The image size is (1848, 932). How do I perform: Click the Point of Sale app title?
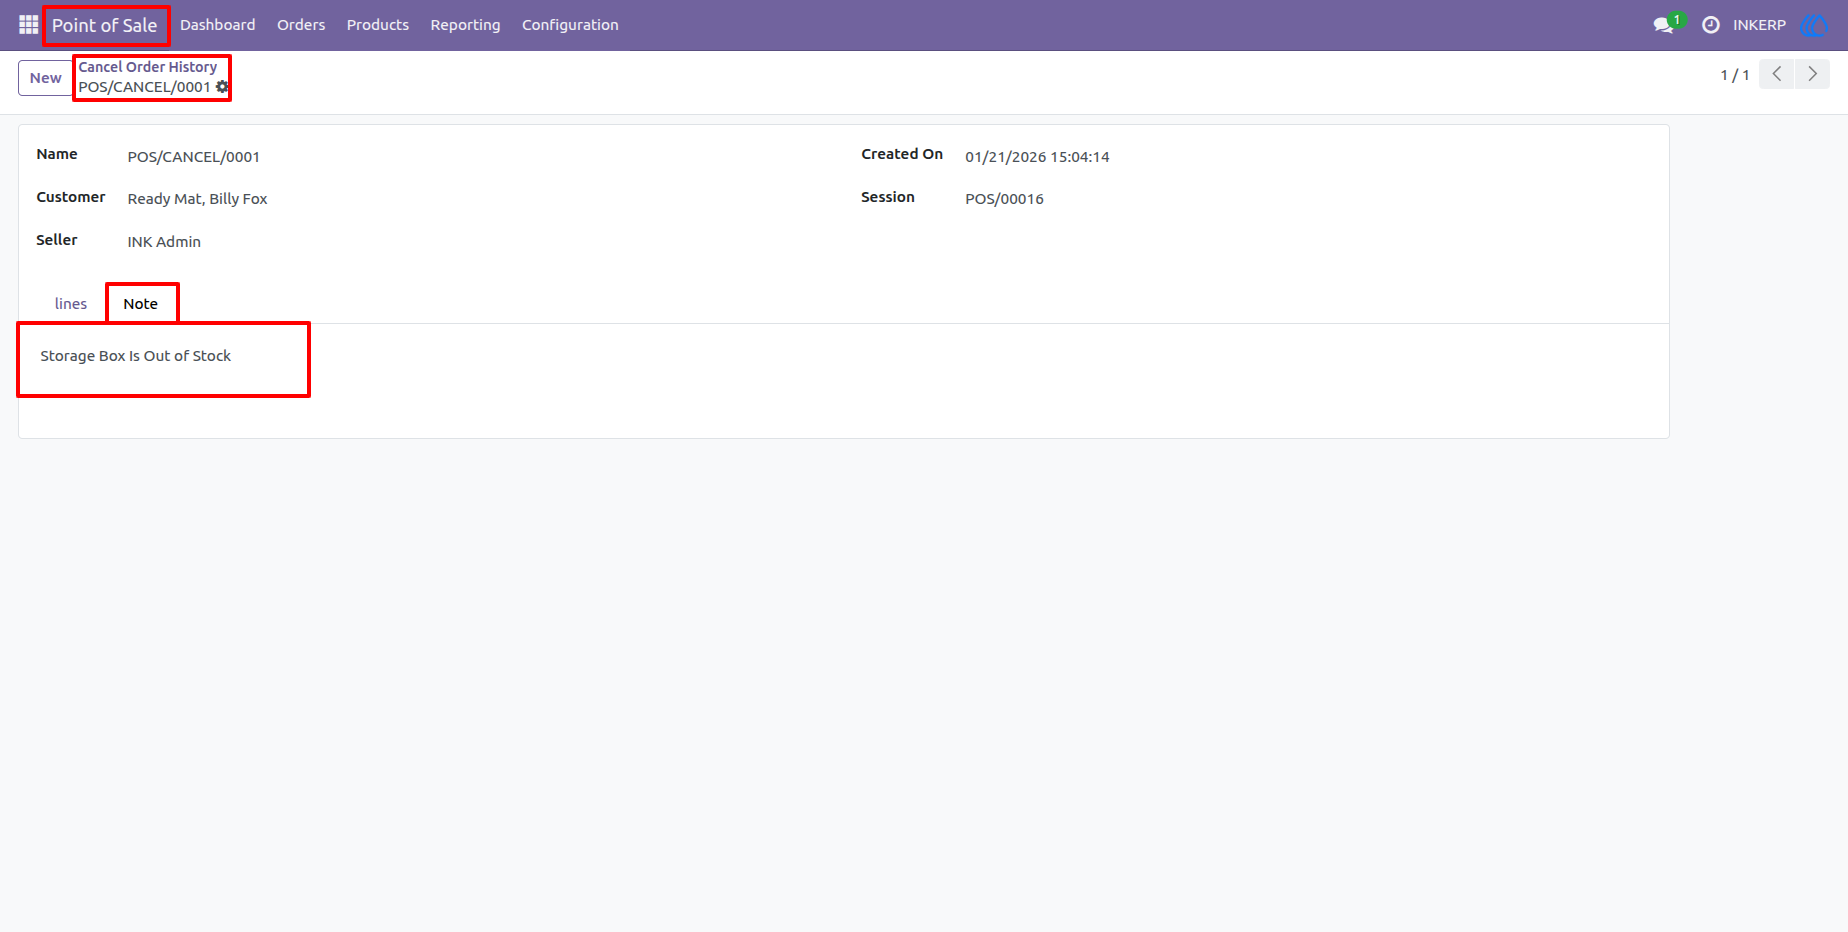click(105, 25)
